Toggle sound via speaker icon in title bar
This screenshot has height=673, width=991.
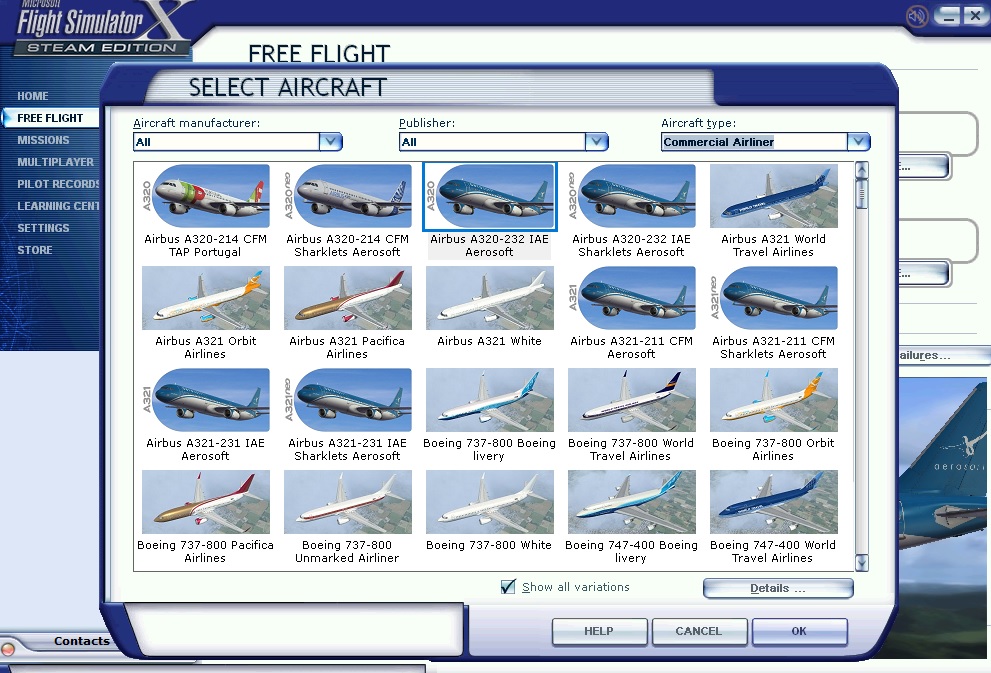917,16
